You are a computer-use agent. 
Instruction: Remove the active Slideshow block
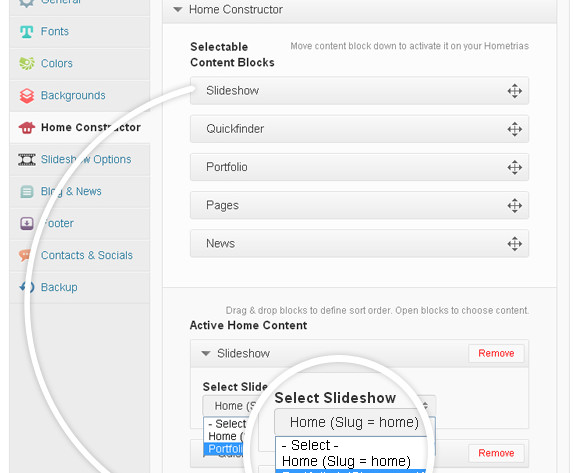pyautogui.click(x=496, y=353)
